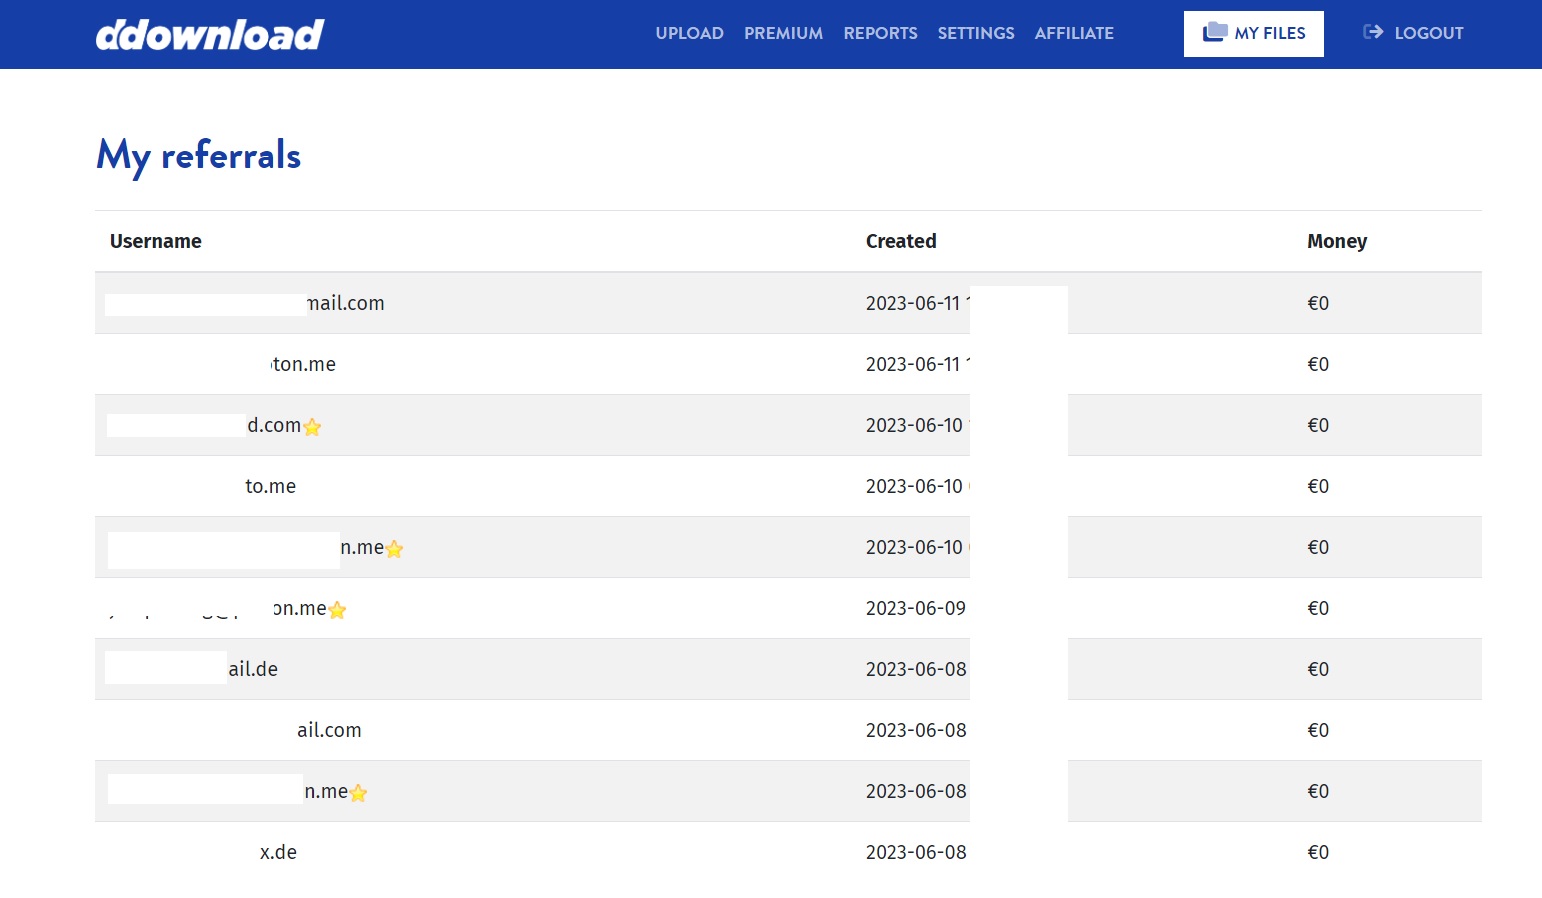Viewport: 1542px width, 898px height.
Task: Click the star beside the 2023-06-10 n.me username
Action: (394, 549)
